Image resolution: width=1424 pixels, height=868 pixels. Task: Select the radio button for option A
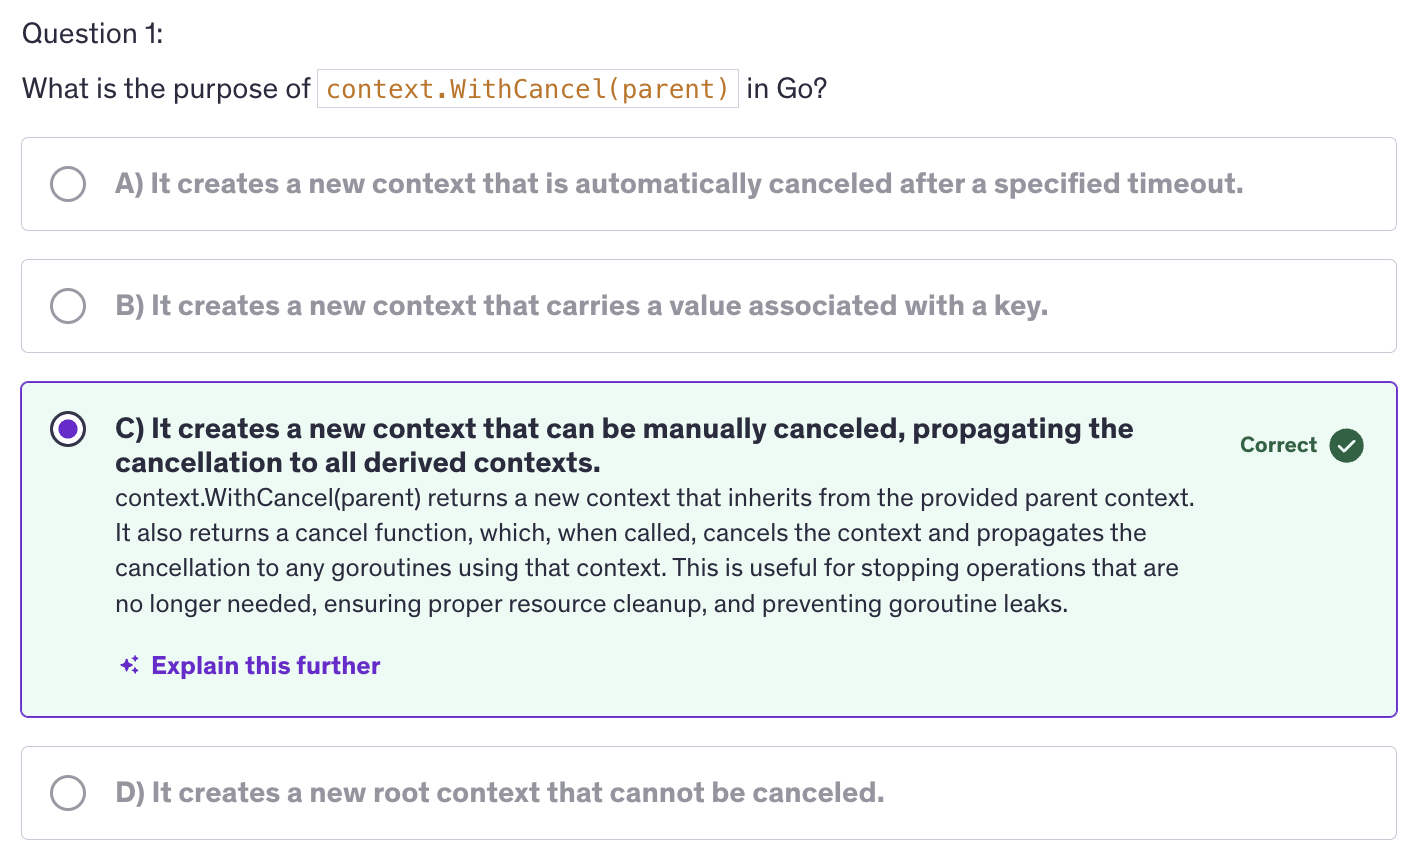click(x=68, y=184)
